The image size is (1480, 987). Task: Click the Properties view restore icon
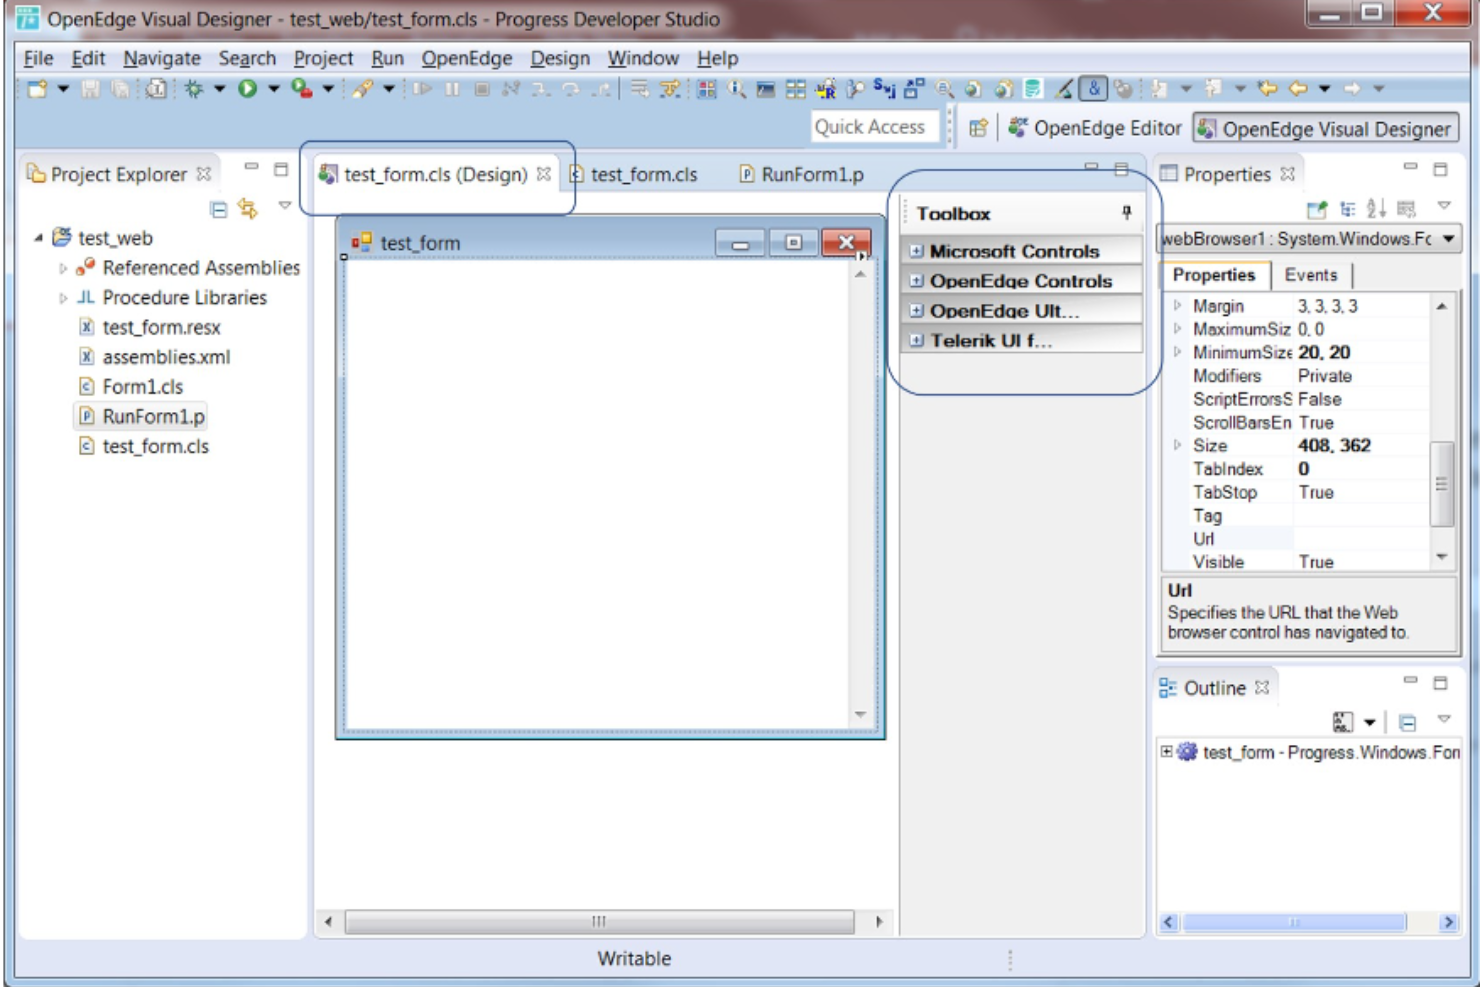[1440, 169]
